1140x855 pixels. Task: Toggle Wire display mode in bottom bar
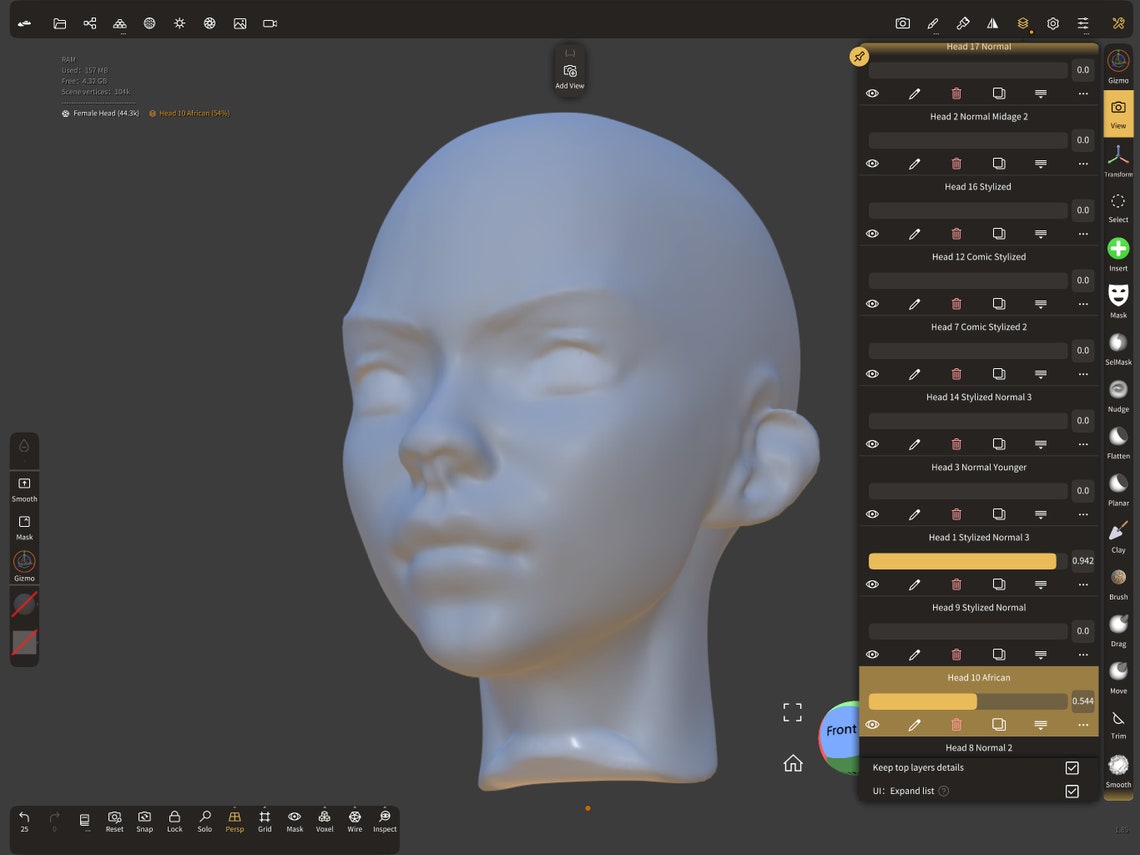(x=354, y=822)
